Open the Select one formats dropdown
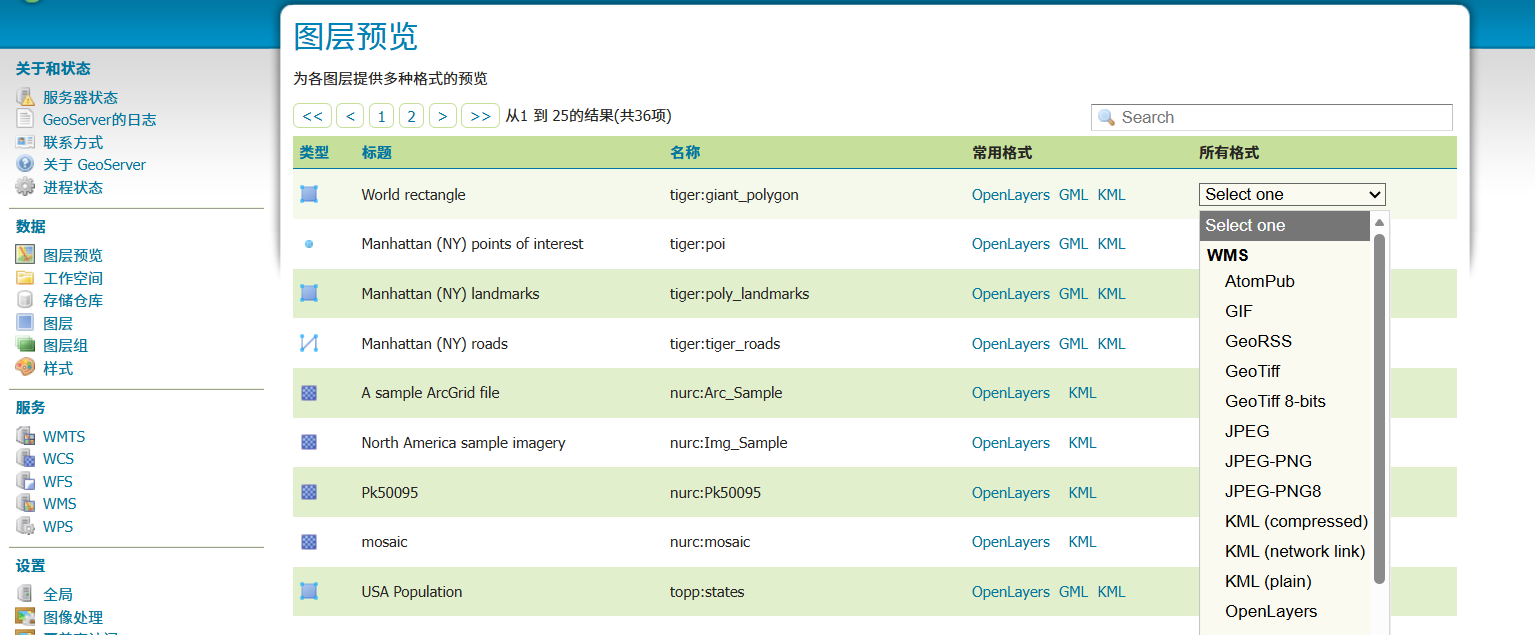 [x=1292, y=194]
